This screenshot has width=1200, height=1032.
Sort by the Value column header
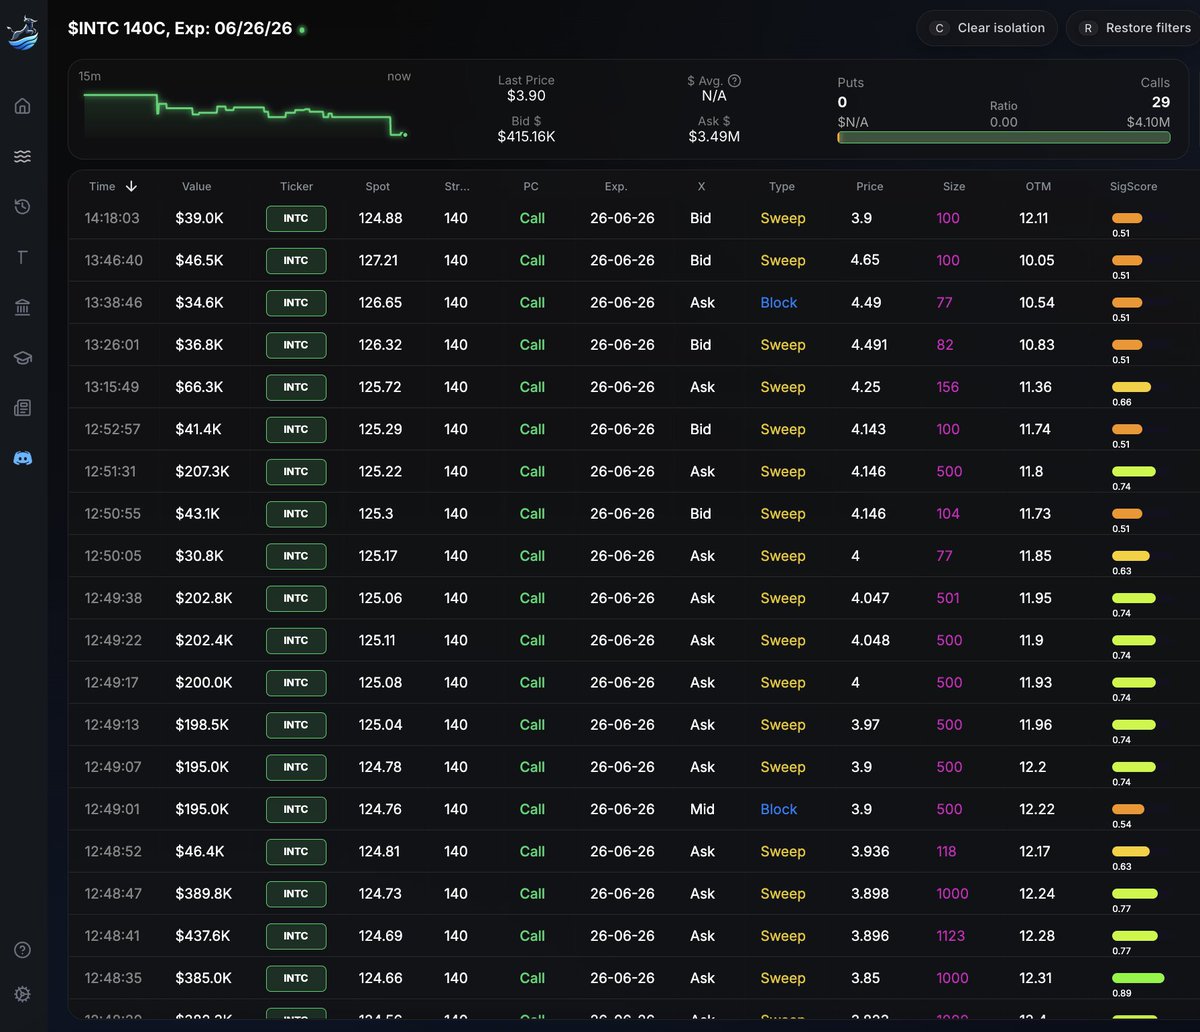pos(196,186)
